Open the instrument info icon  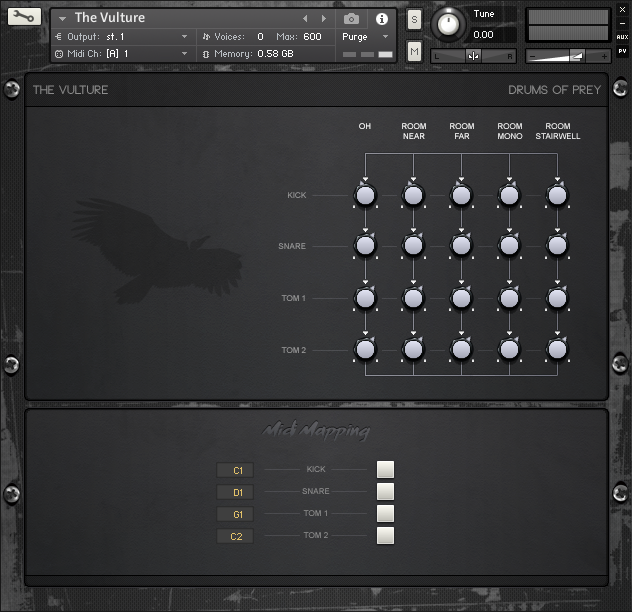(381, 19)
